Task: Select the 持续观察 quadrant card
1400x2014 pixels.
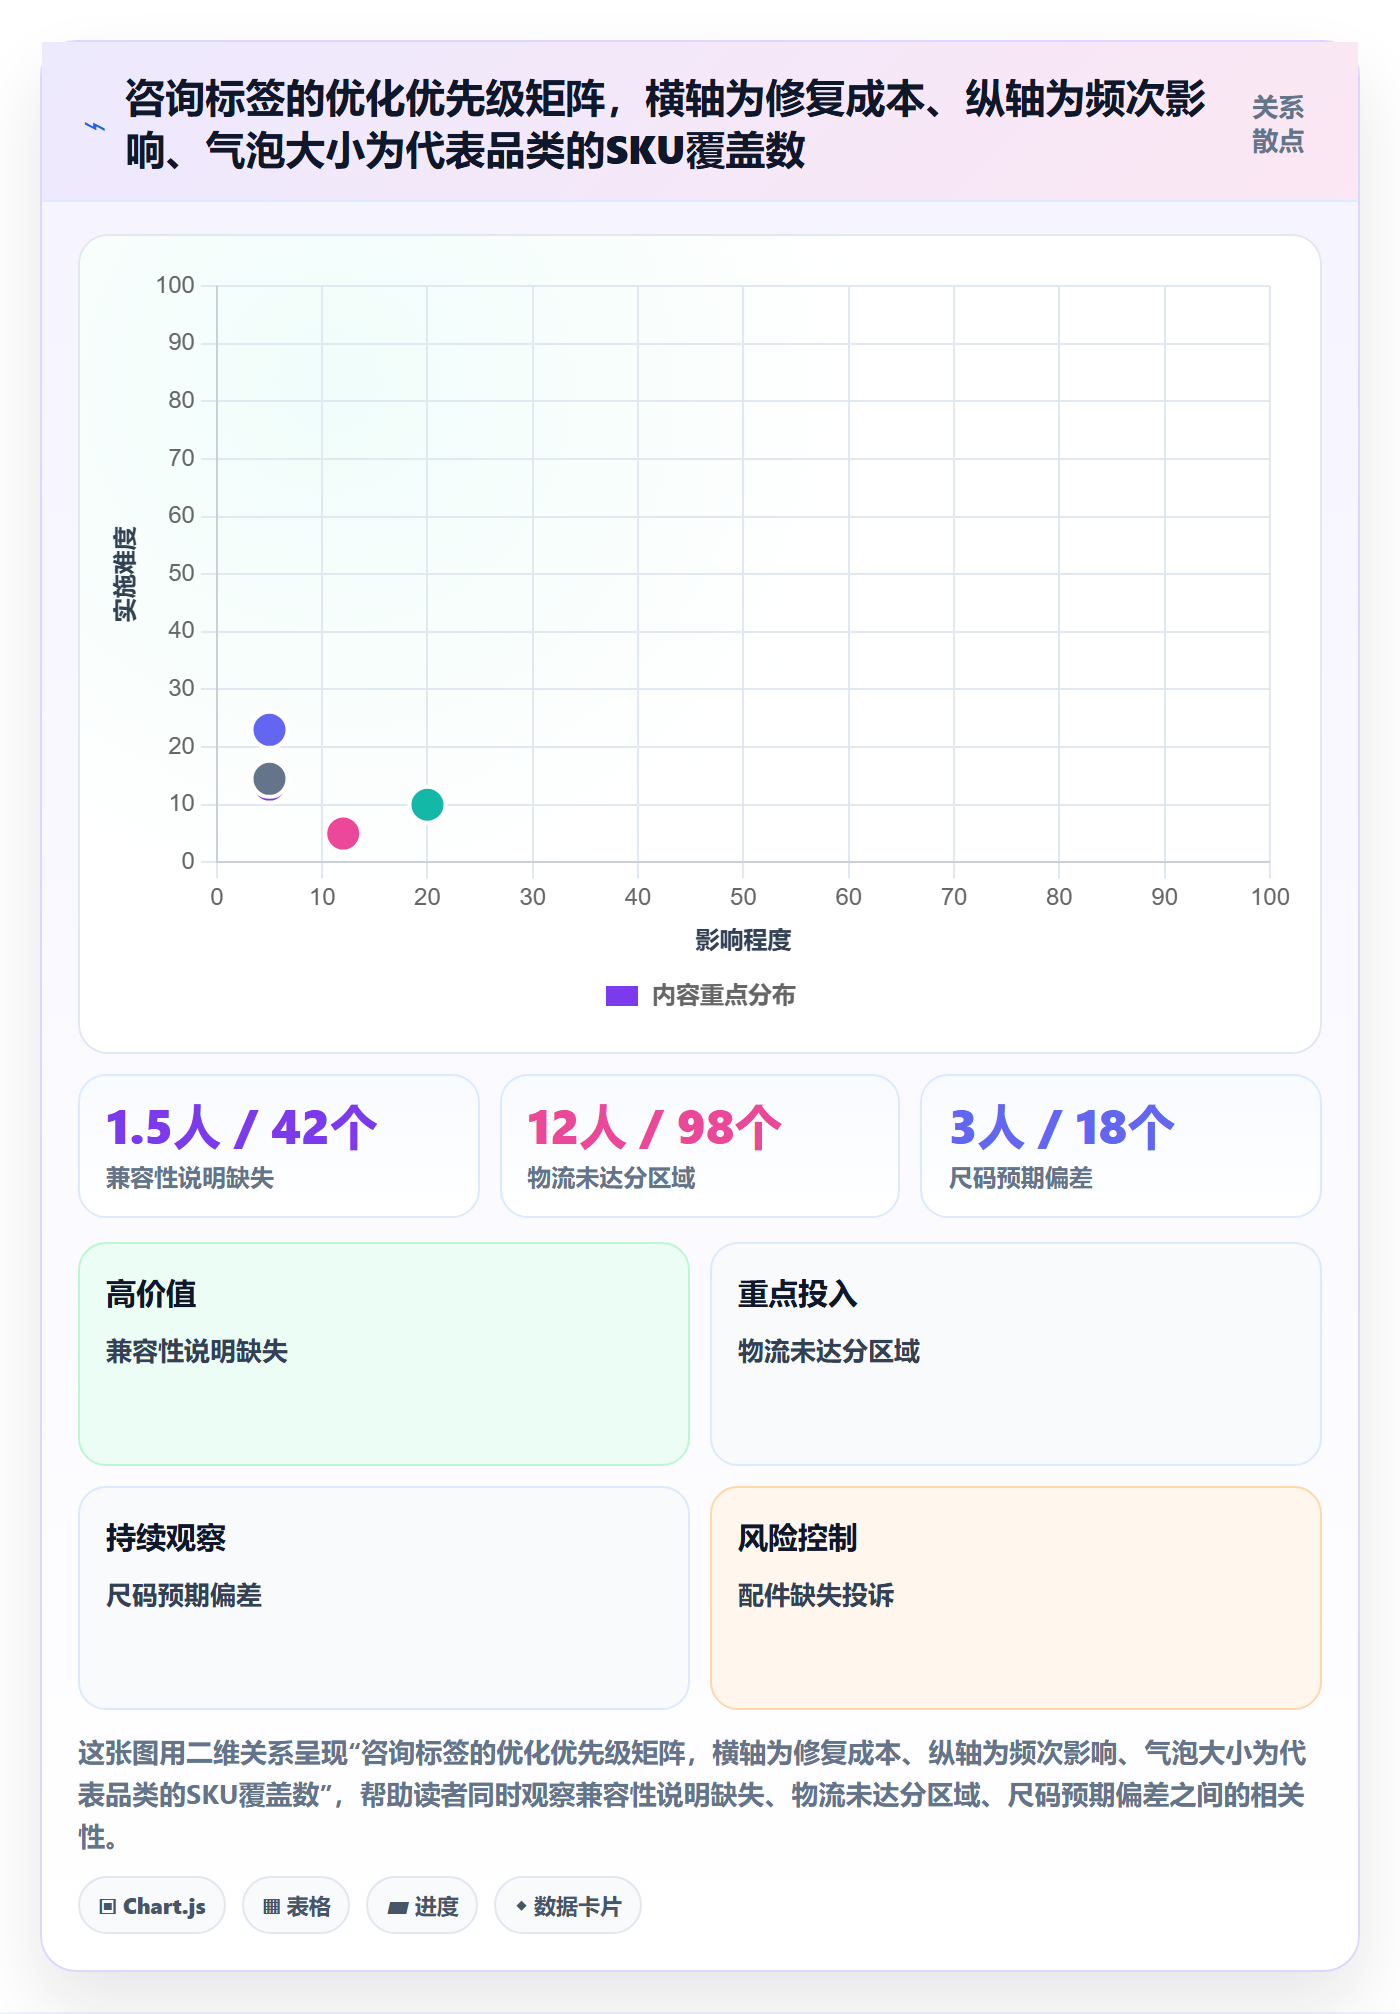Action: [384, 1598]
